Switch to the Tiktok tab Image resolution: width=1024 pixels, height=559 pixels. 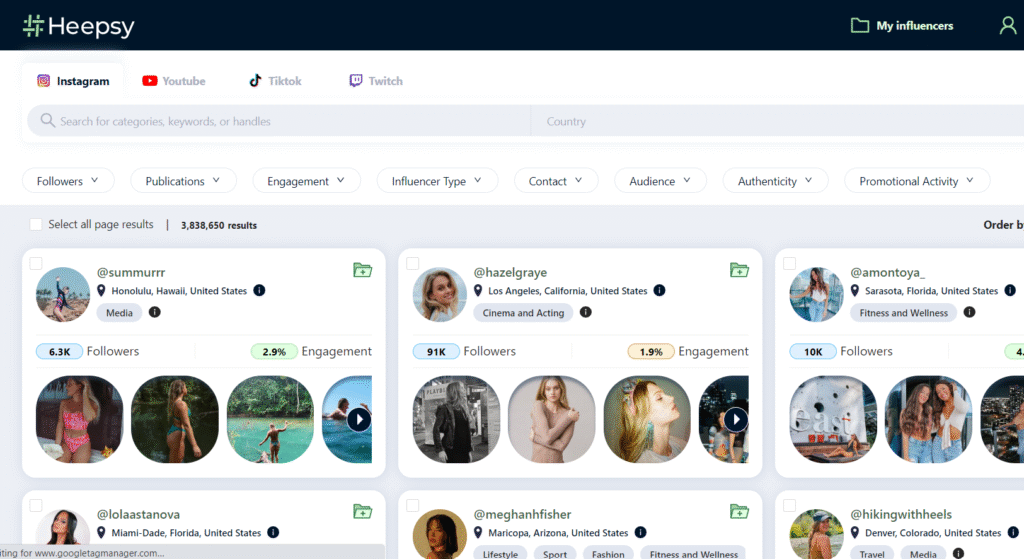275,81
